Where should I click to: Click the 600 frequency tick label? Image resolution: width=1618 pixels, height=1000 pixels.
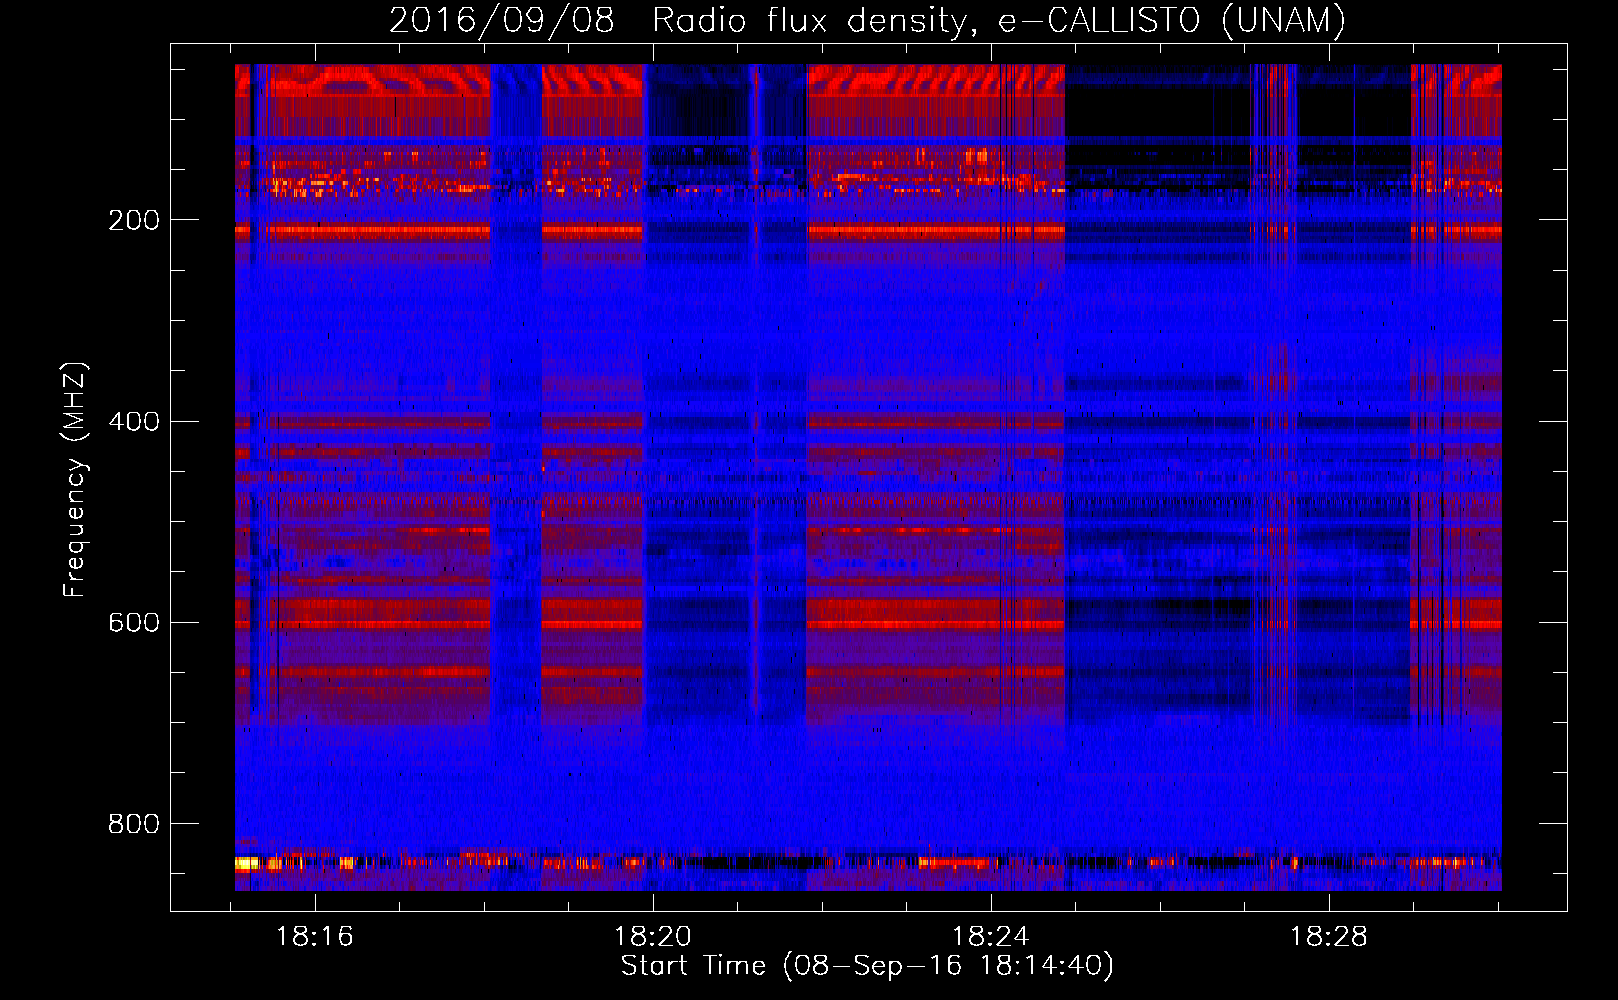point(134,622)
